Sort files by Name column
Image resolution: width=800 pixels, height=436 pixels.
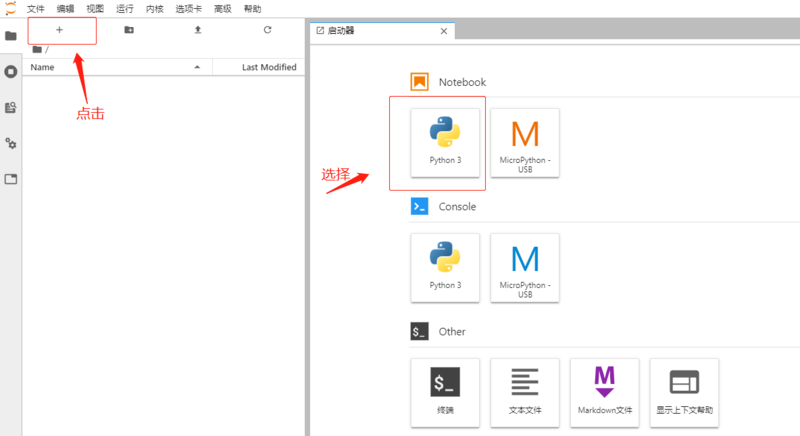pos(43,67)
